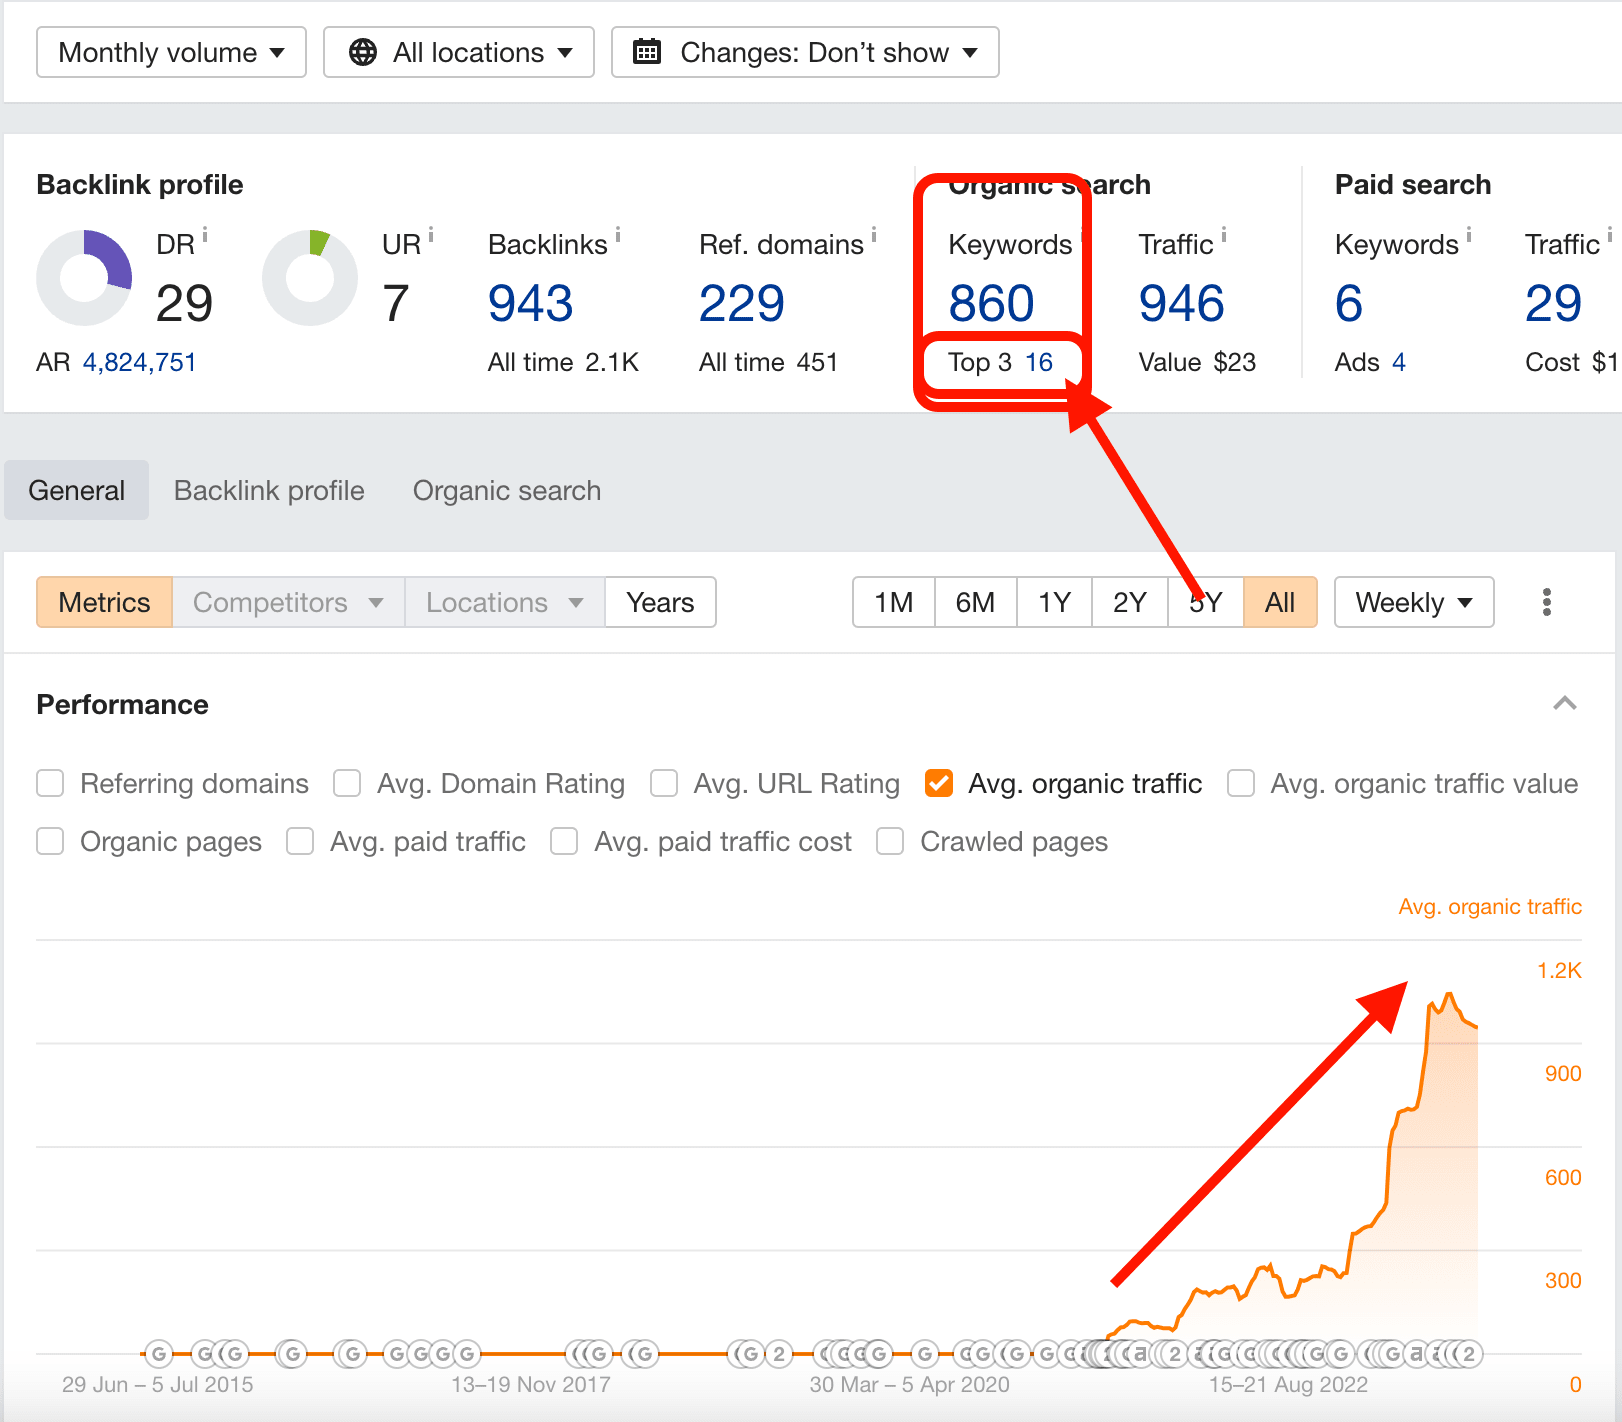Screen dimensions: 1622x1422
Task: Click the organic Traffic info icon
Action: tap(1224, 235)
